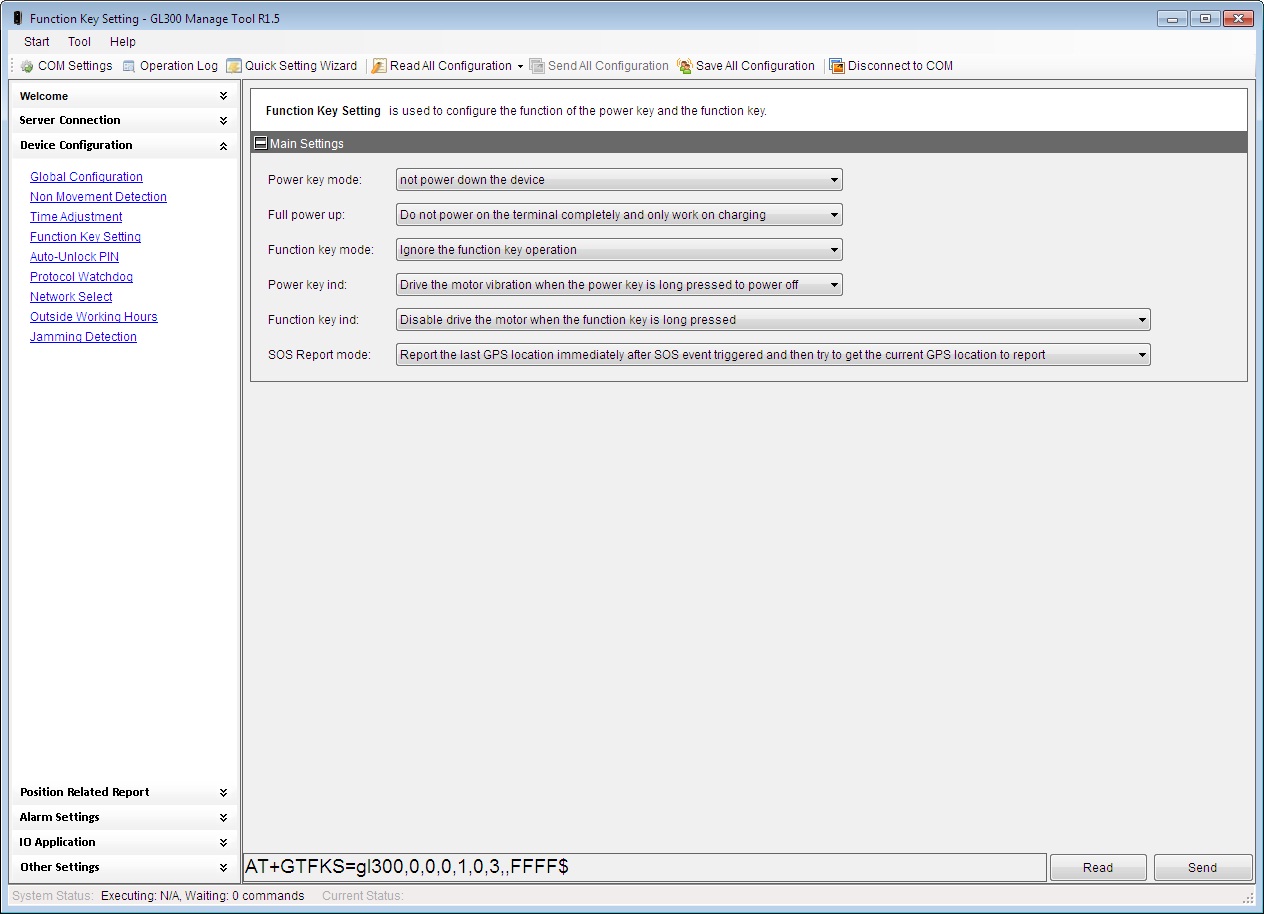Open COM Settings from the toolbar

(66, 66)
